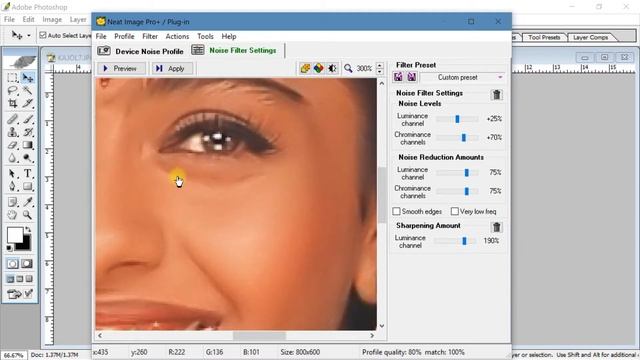The image size is (640, 360).
Task: Select the Lasso tool
Action: (x=12, y=90)
